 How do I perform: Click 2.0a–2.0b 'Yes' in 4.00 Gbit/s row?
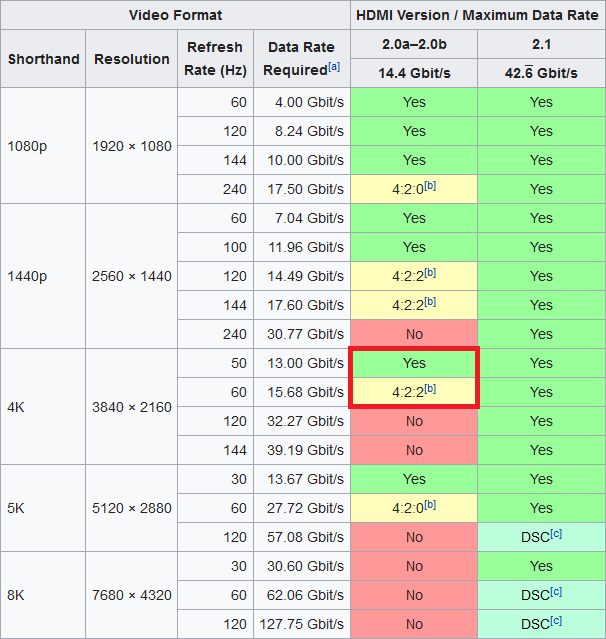[414, 102]
